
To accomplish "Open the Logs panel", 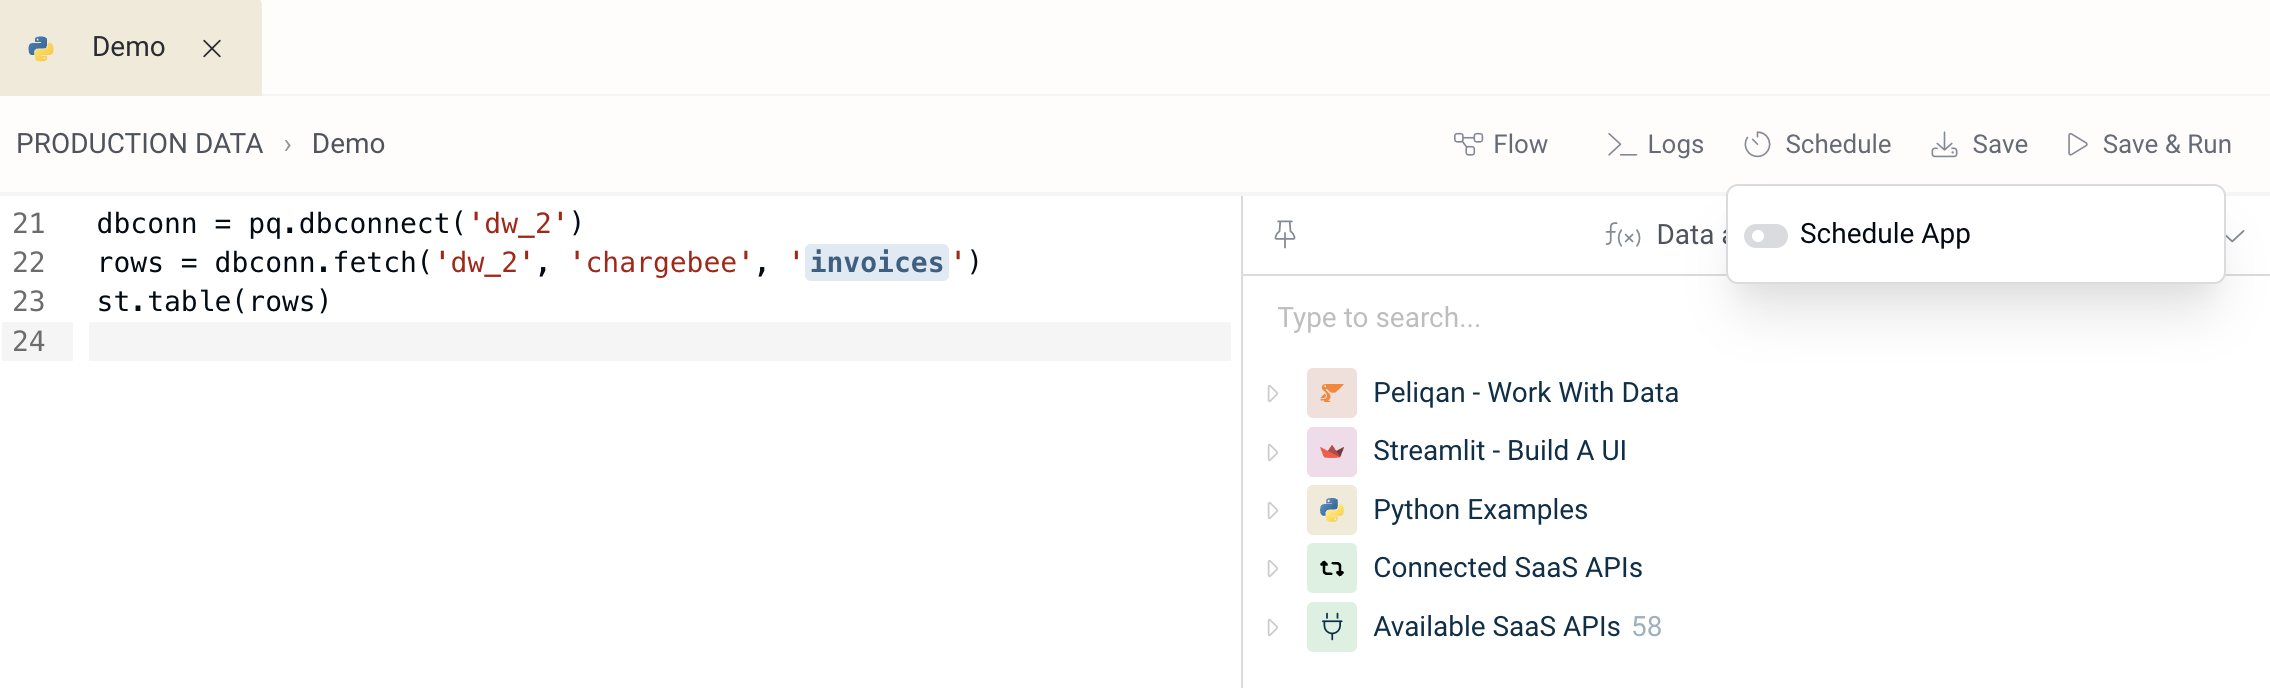I will 1654,144.
